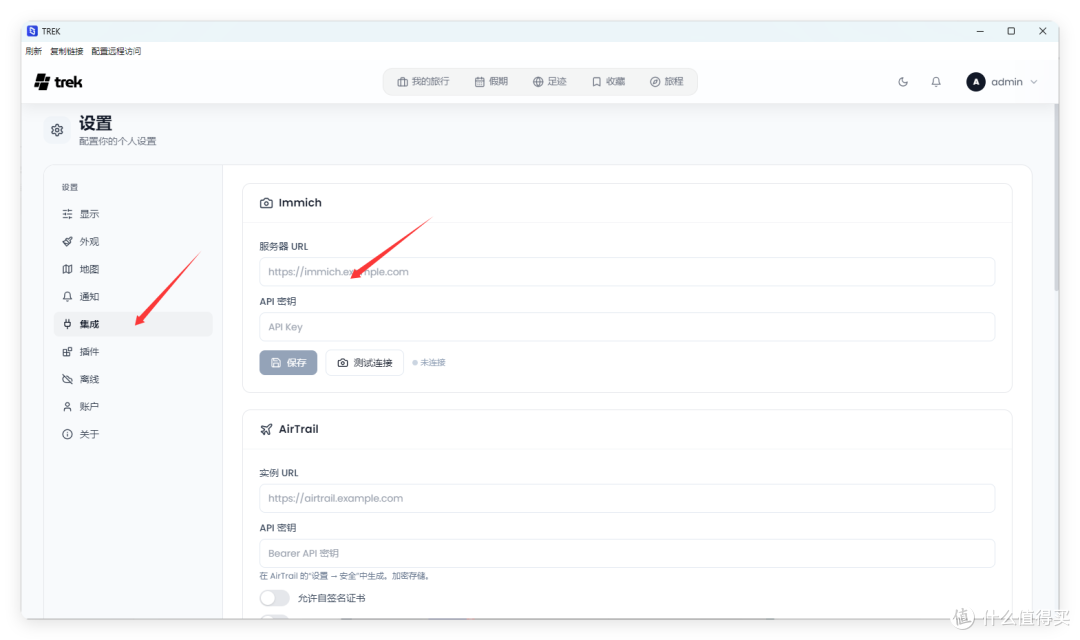Viewport: 1080px width, 640px height.
Task: Toggle dark mode moon icon
Action: tap(903, 82)
